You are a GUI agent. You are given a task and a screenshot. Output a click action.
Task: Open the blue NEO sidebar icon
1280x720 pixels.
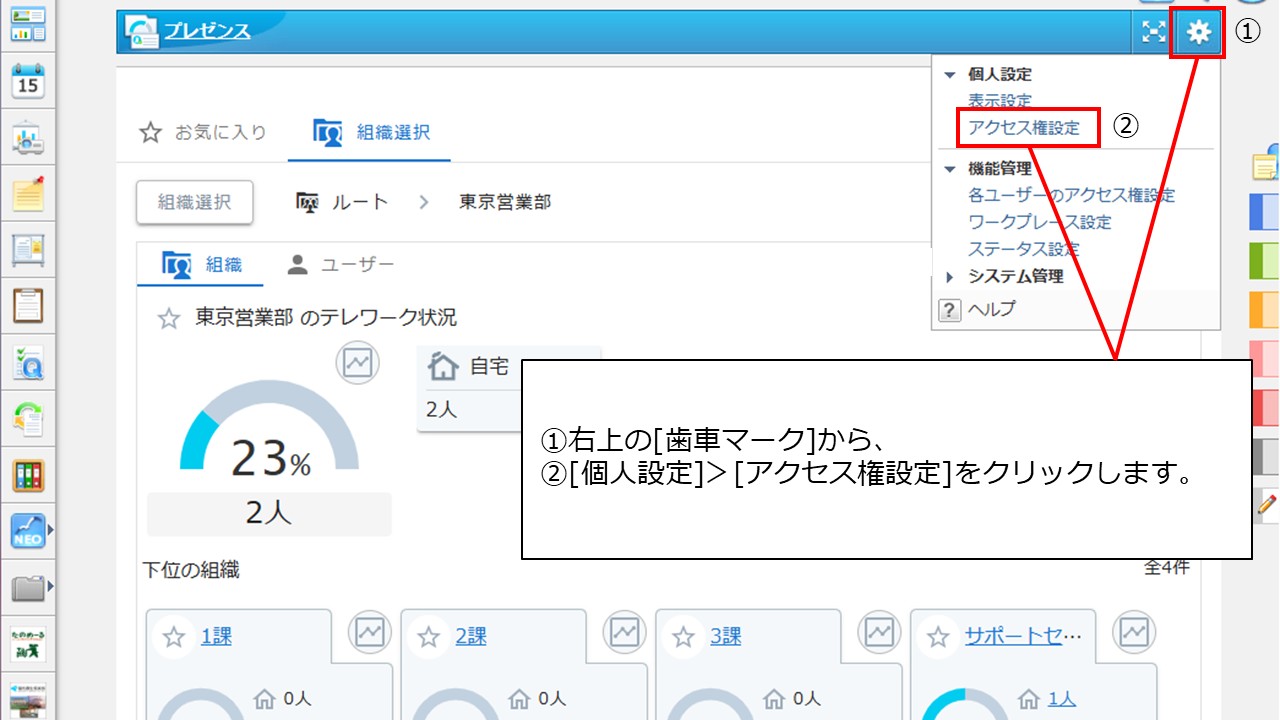pyautogui.click(x=28, y=531)
